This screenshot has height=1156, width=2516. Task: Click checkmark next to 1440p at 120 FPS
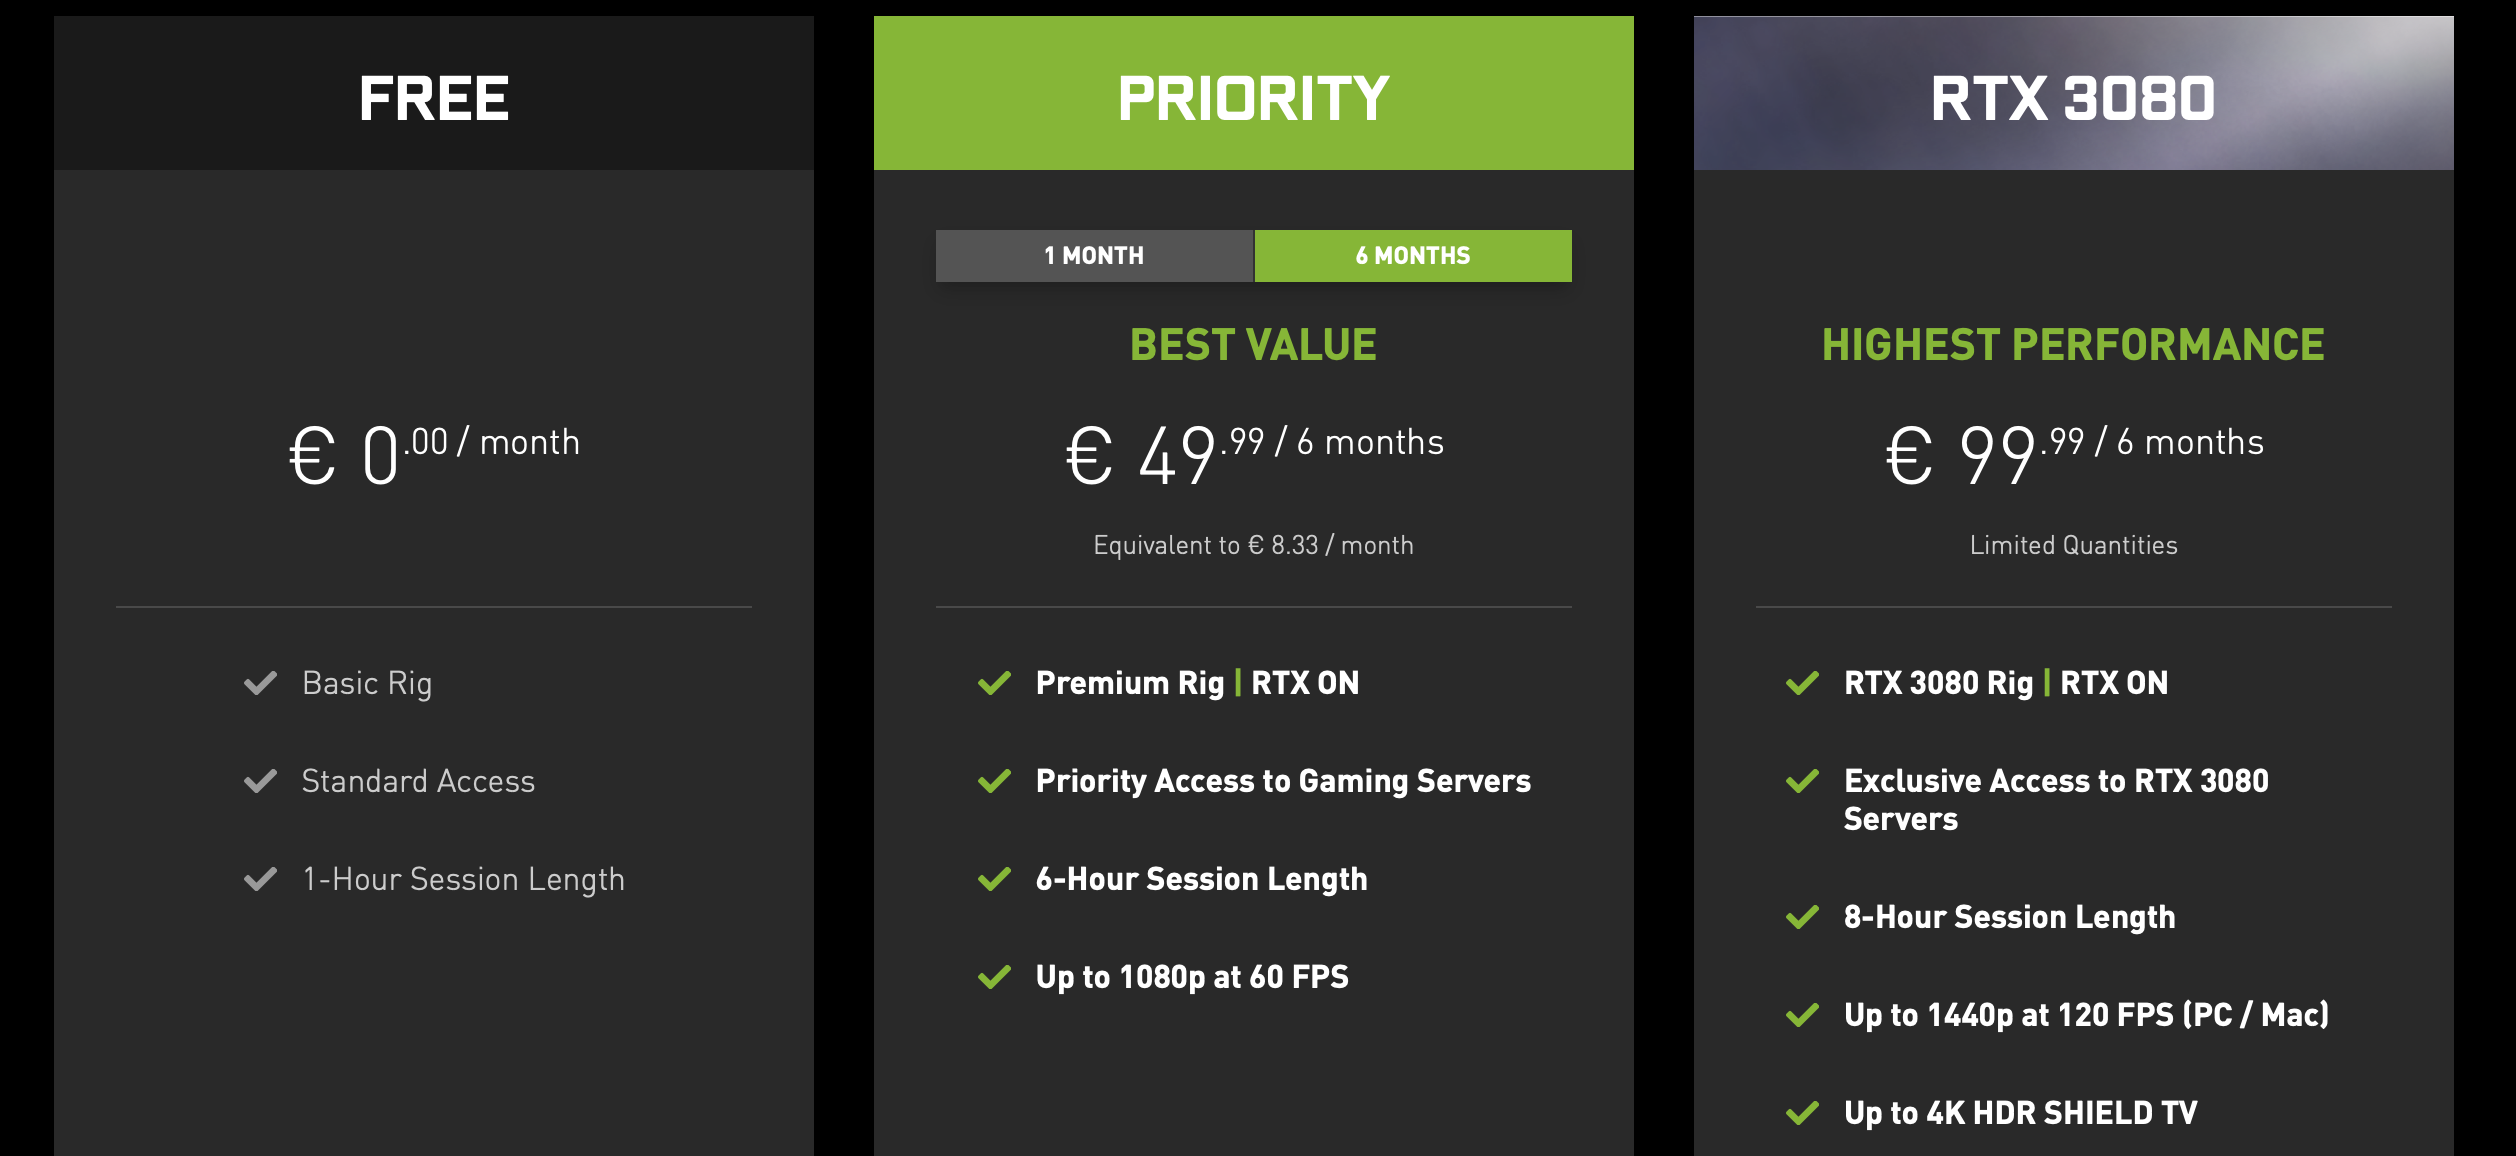pos(1803,1015)
